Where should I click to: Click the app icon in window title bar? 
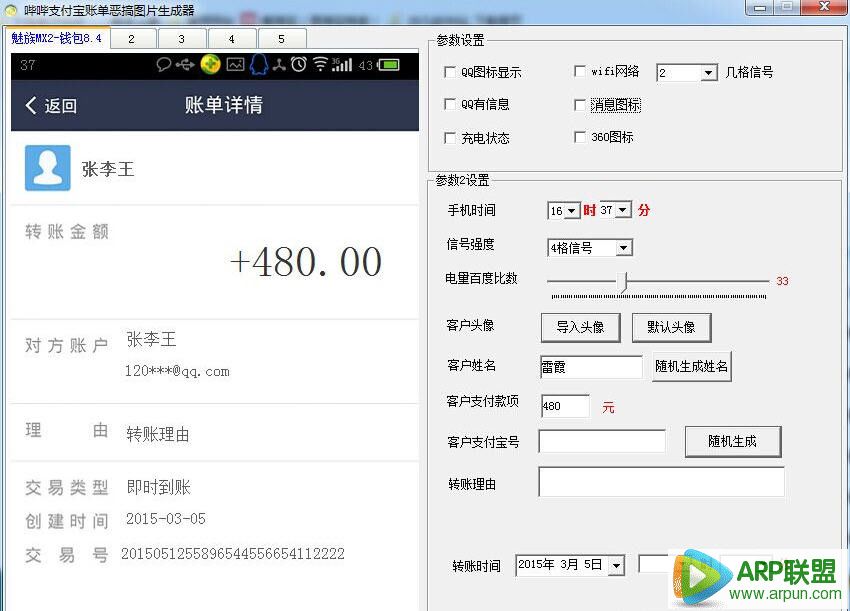pos(10,10)
